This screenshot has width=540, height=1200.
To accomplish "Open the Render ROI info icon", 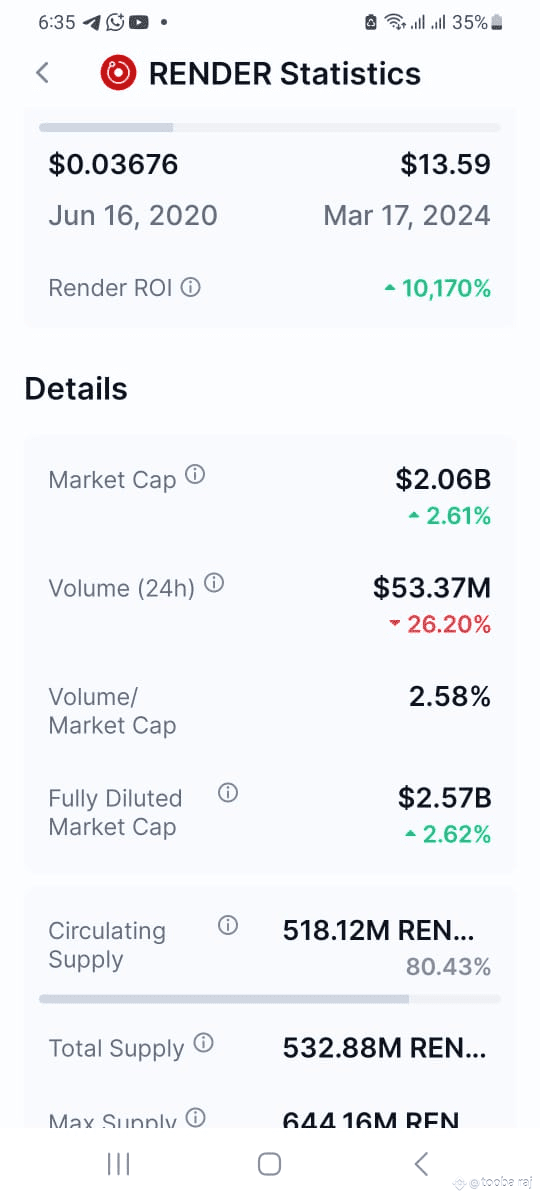I will (190, 287).
